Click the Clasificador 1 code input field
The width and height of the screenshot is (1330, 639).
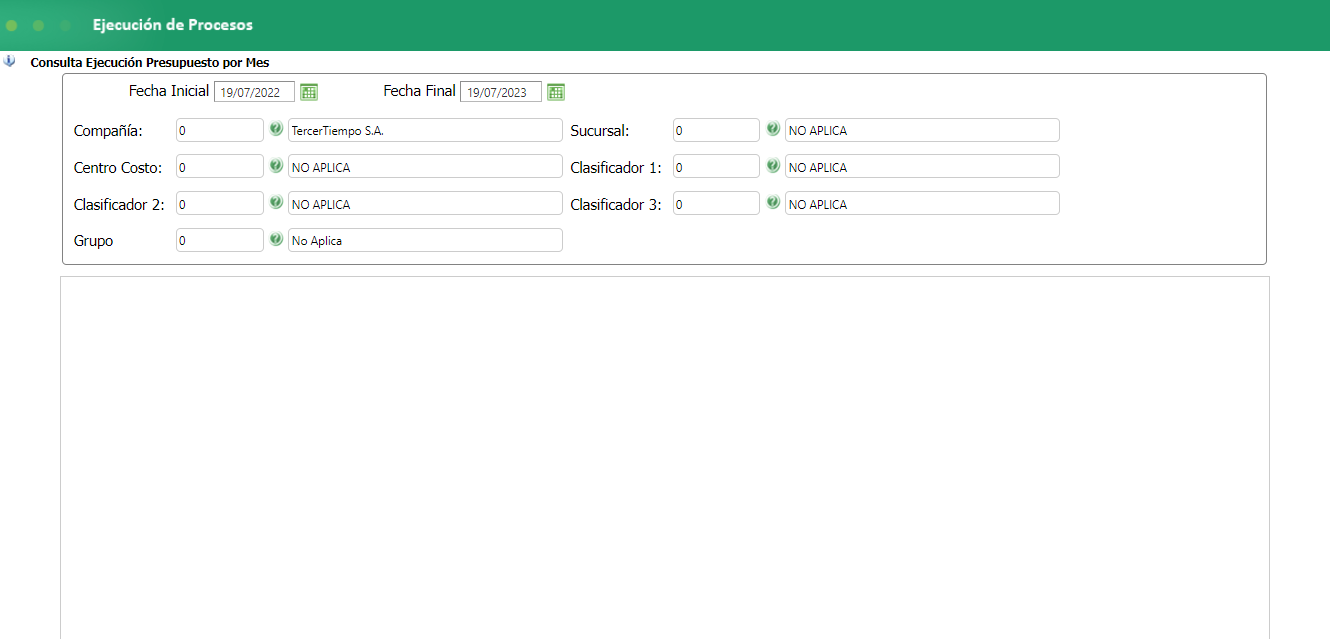(x=716, y=167)
